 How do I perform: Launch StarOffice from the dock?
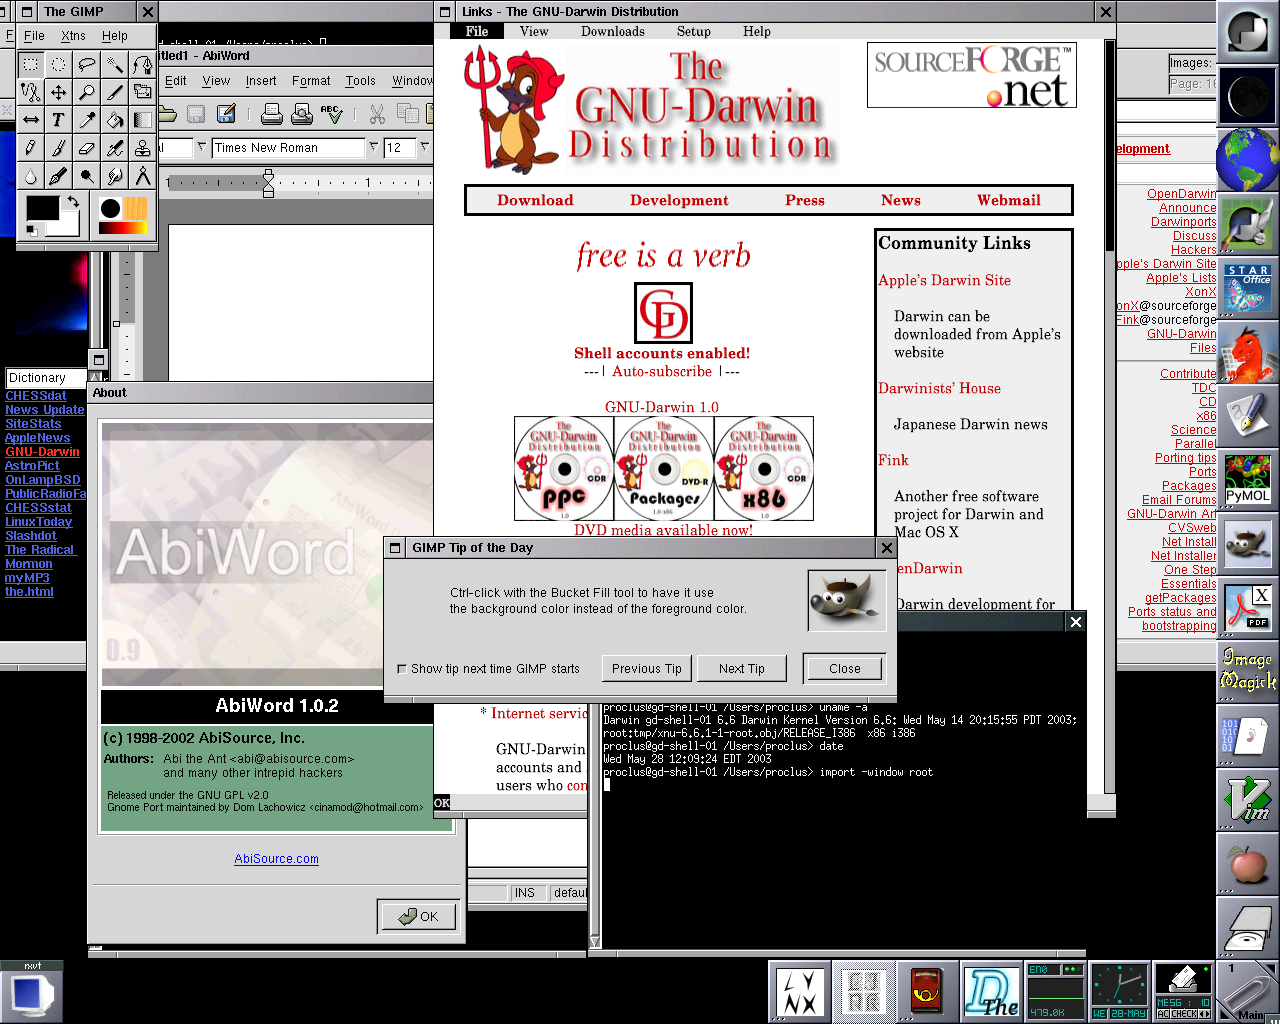coord(1247,287)
